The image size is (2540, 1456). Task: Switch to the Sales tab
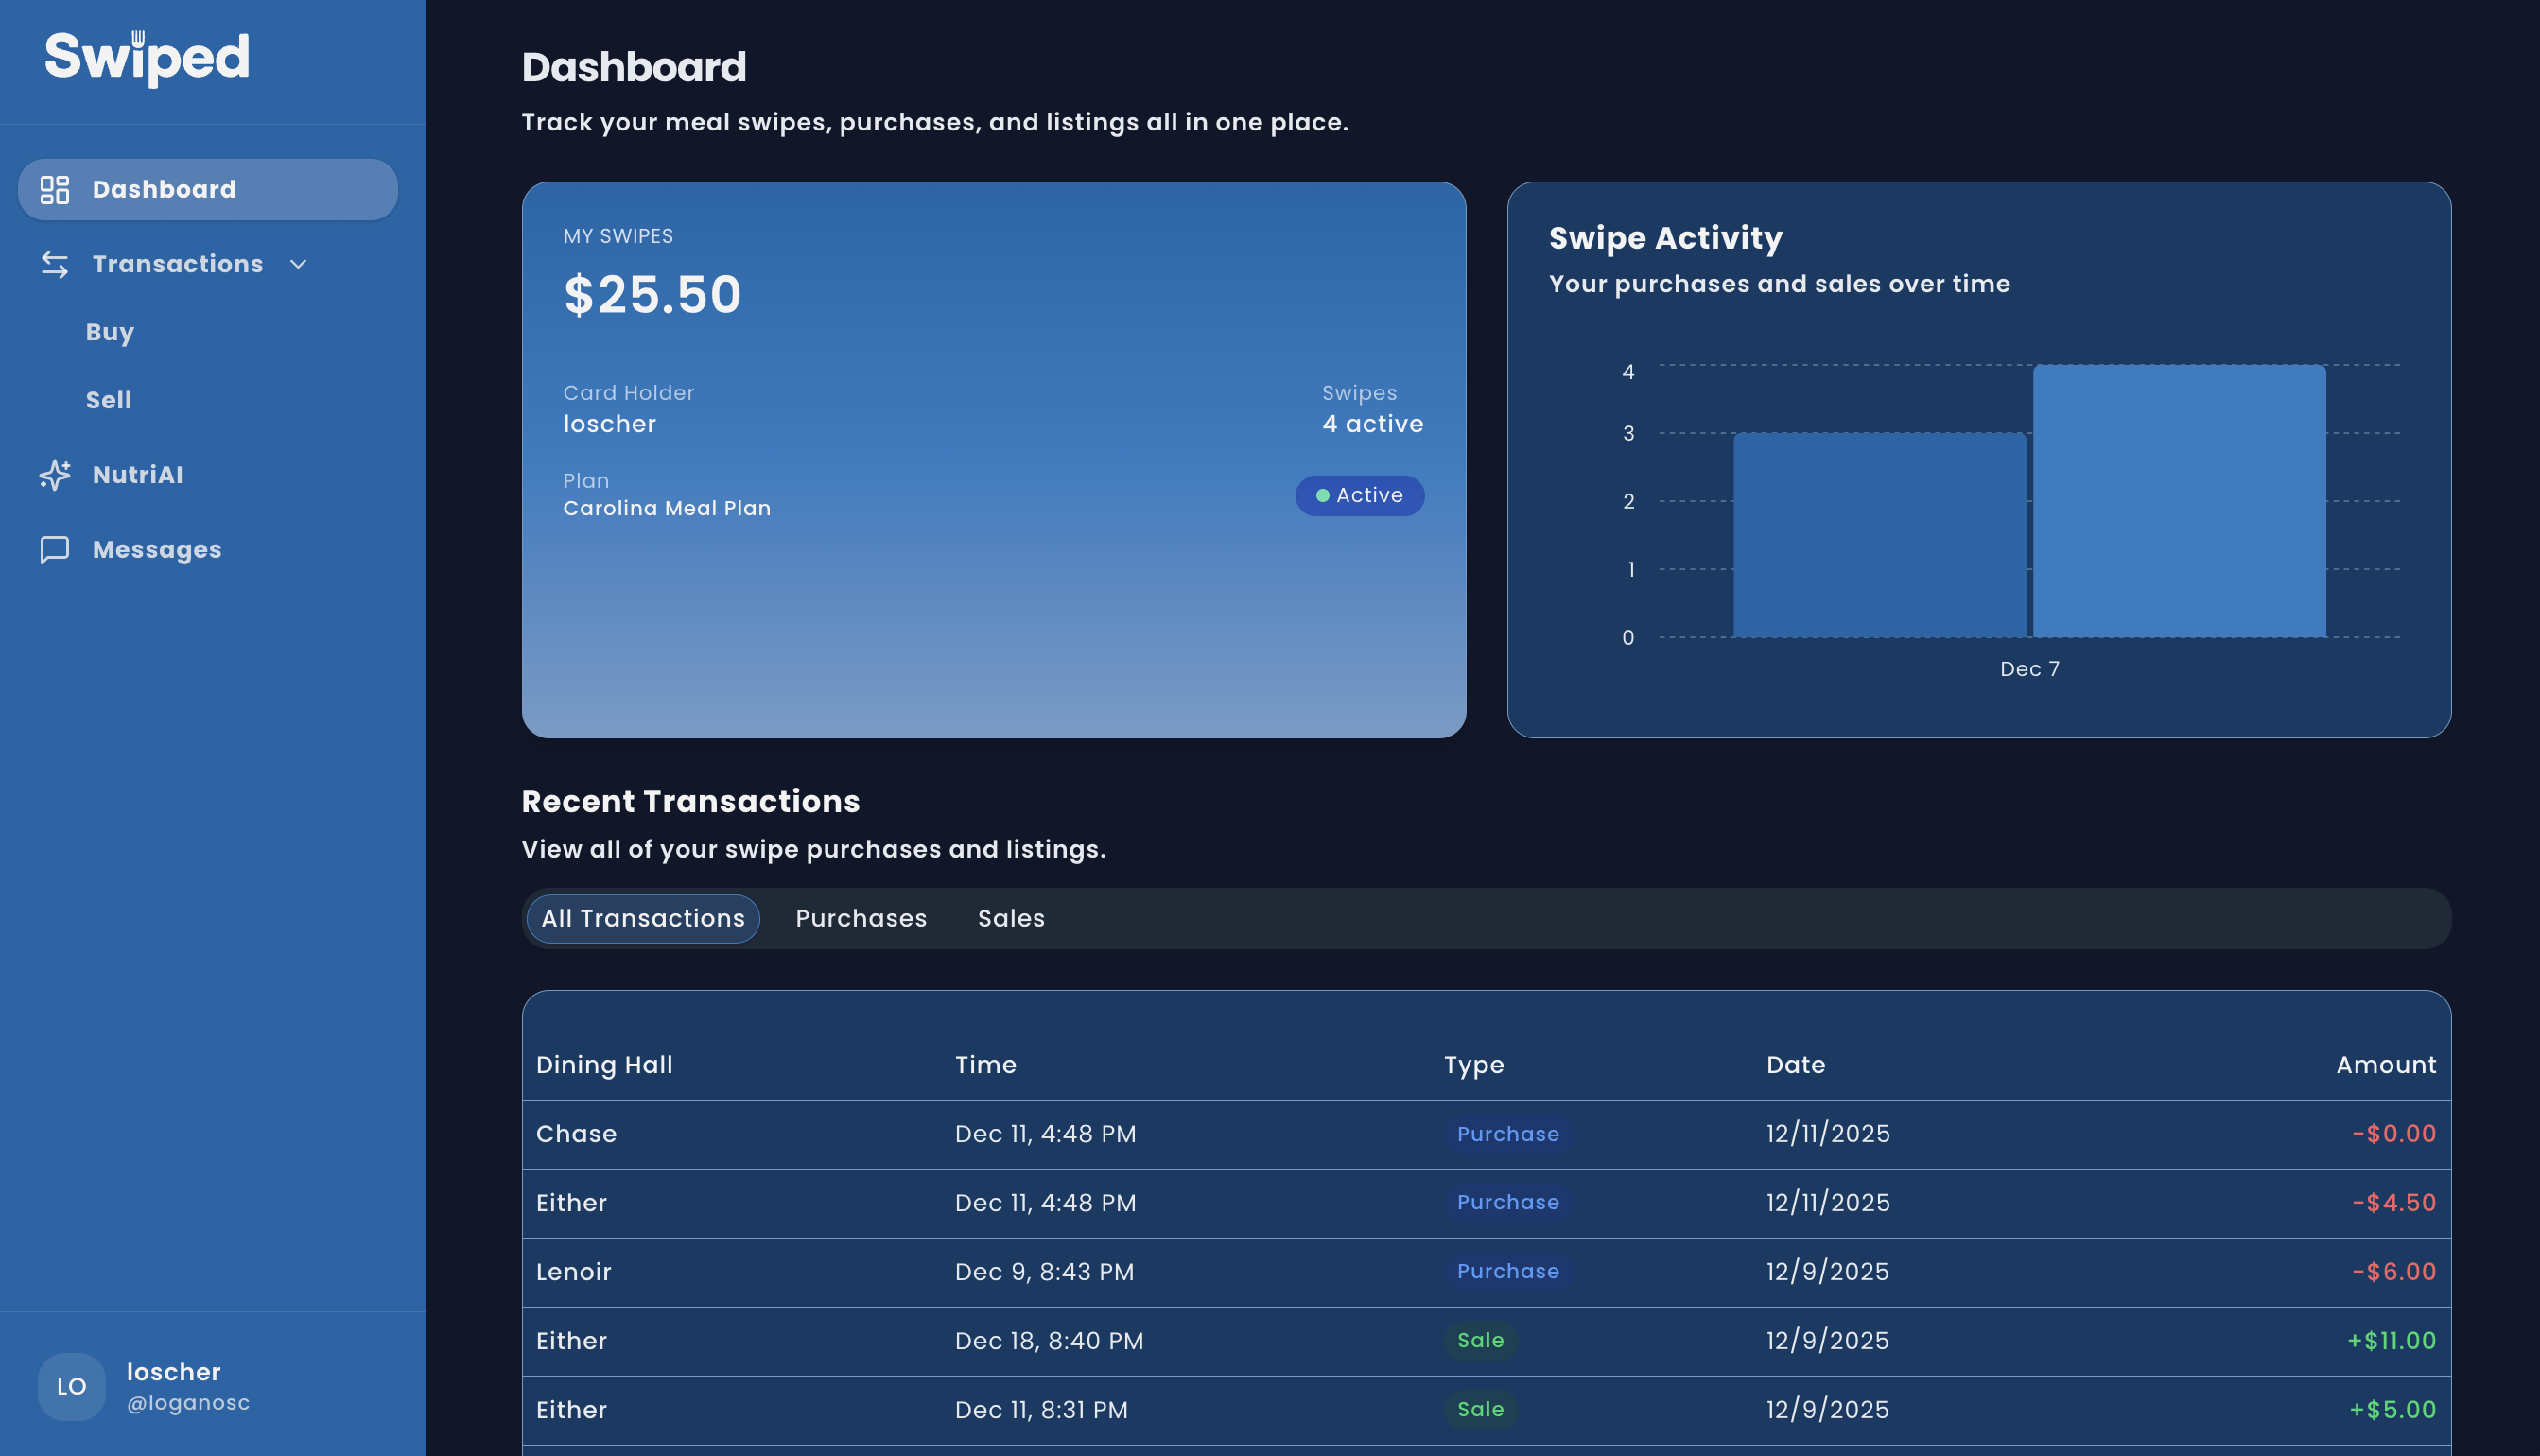point(1011,918)
